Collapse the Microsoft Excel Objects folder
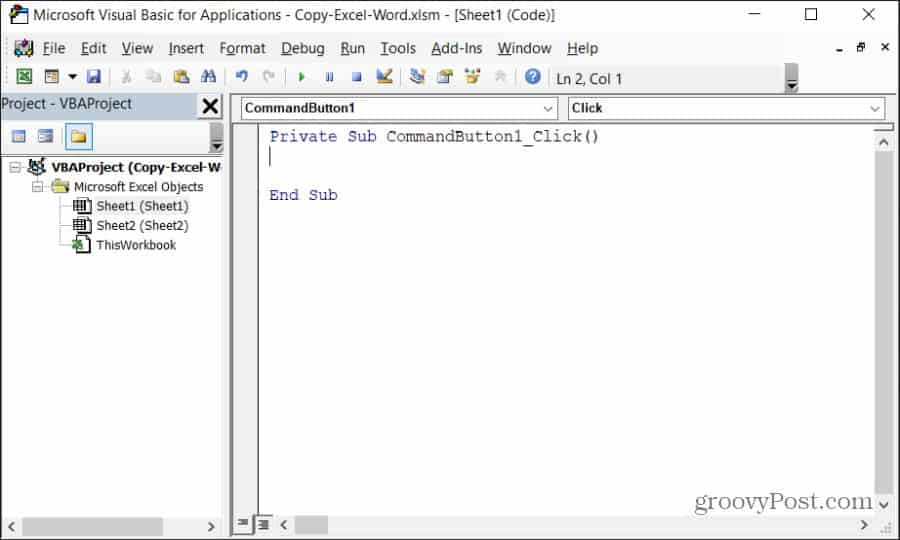The height and width of the screenshot is (540, 900). [37, 187]
